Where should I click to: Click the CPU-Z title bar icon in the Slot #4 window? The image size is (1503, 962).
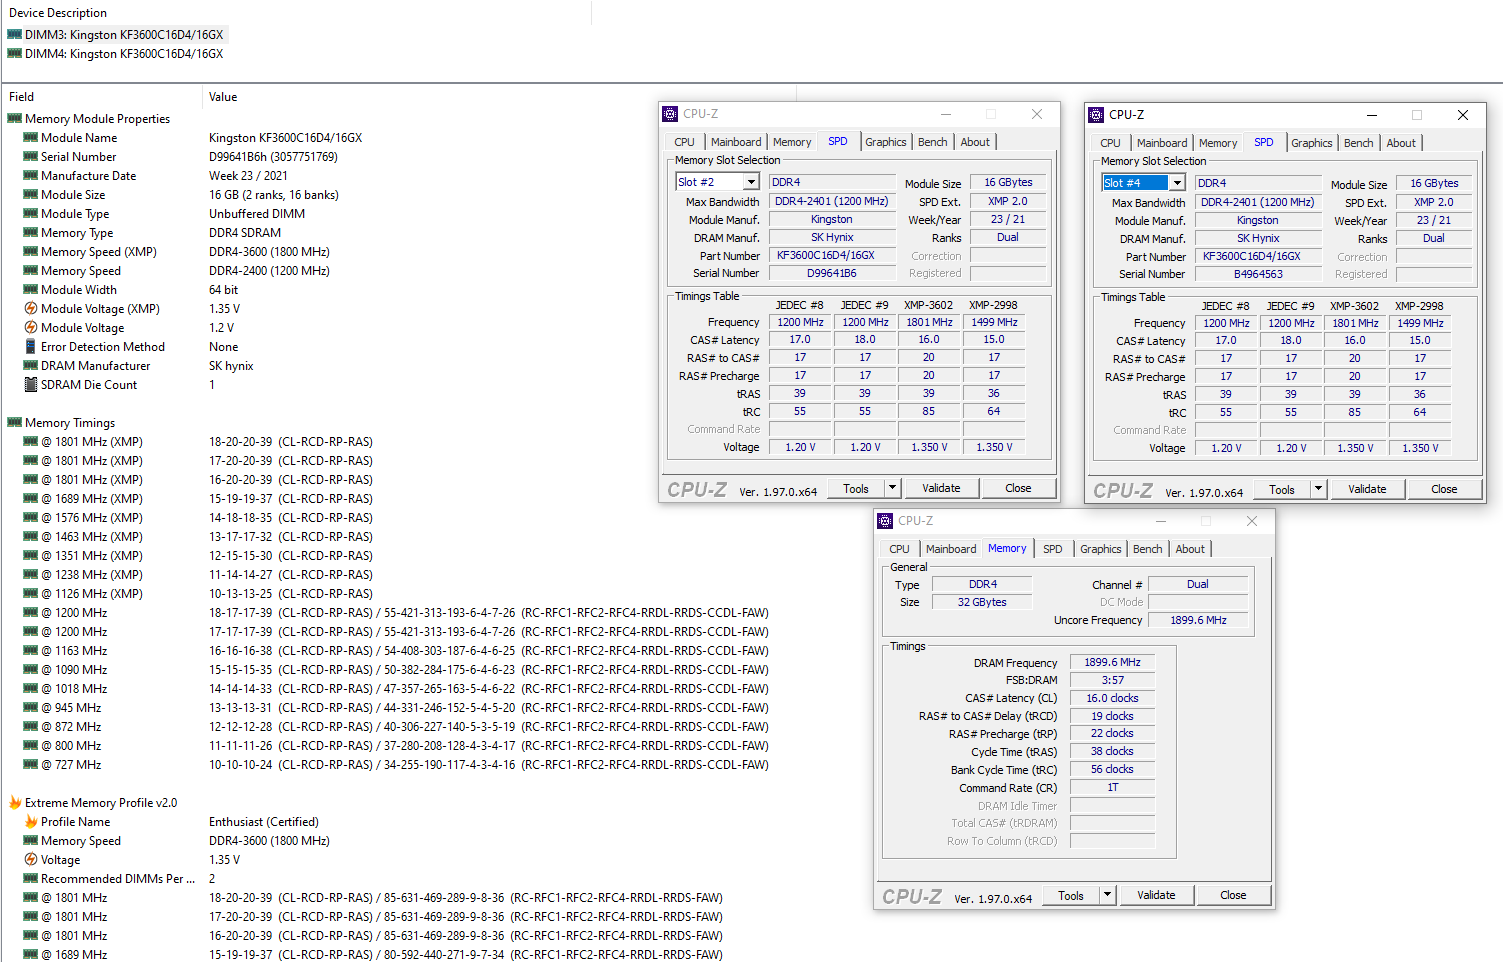(x=1096, y=115)
